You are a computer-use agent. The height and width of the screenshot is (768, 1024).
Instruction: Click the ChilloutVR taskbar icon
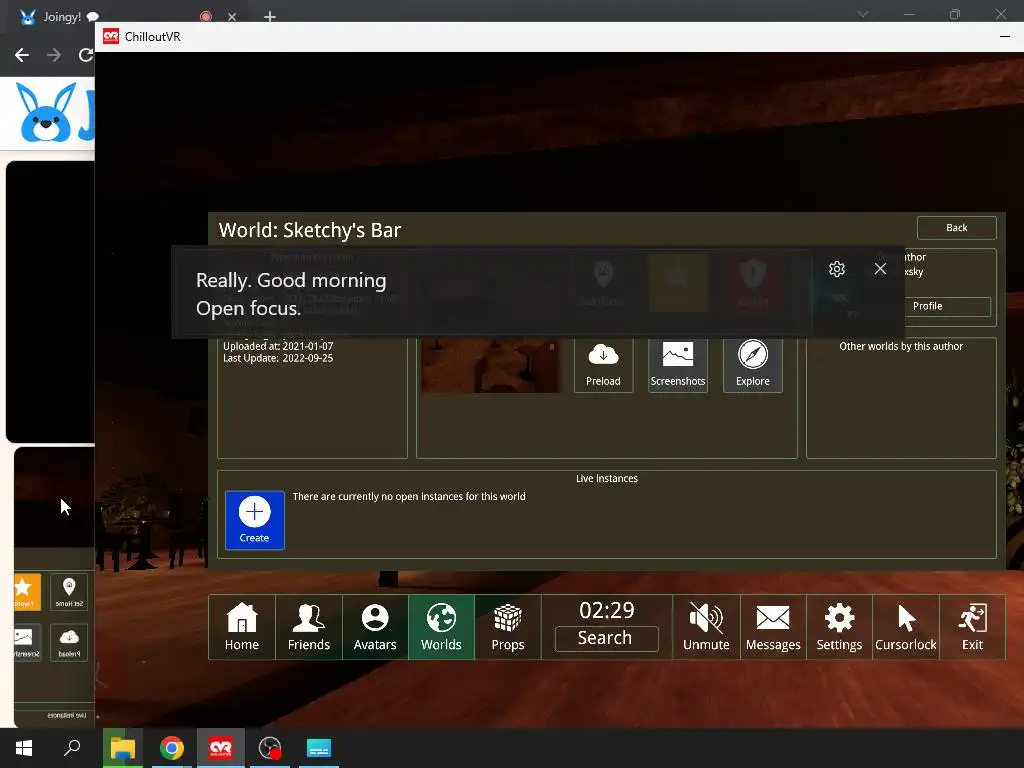pos(221,748)
